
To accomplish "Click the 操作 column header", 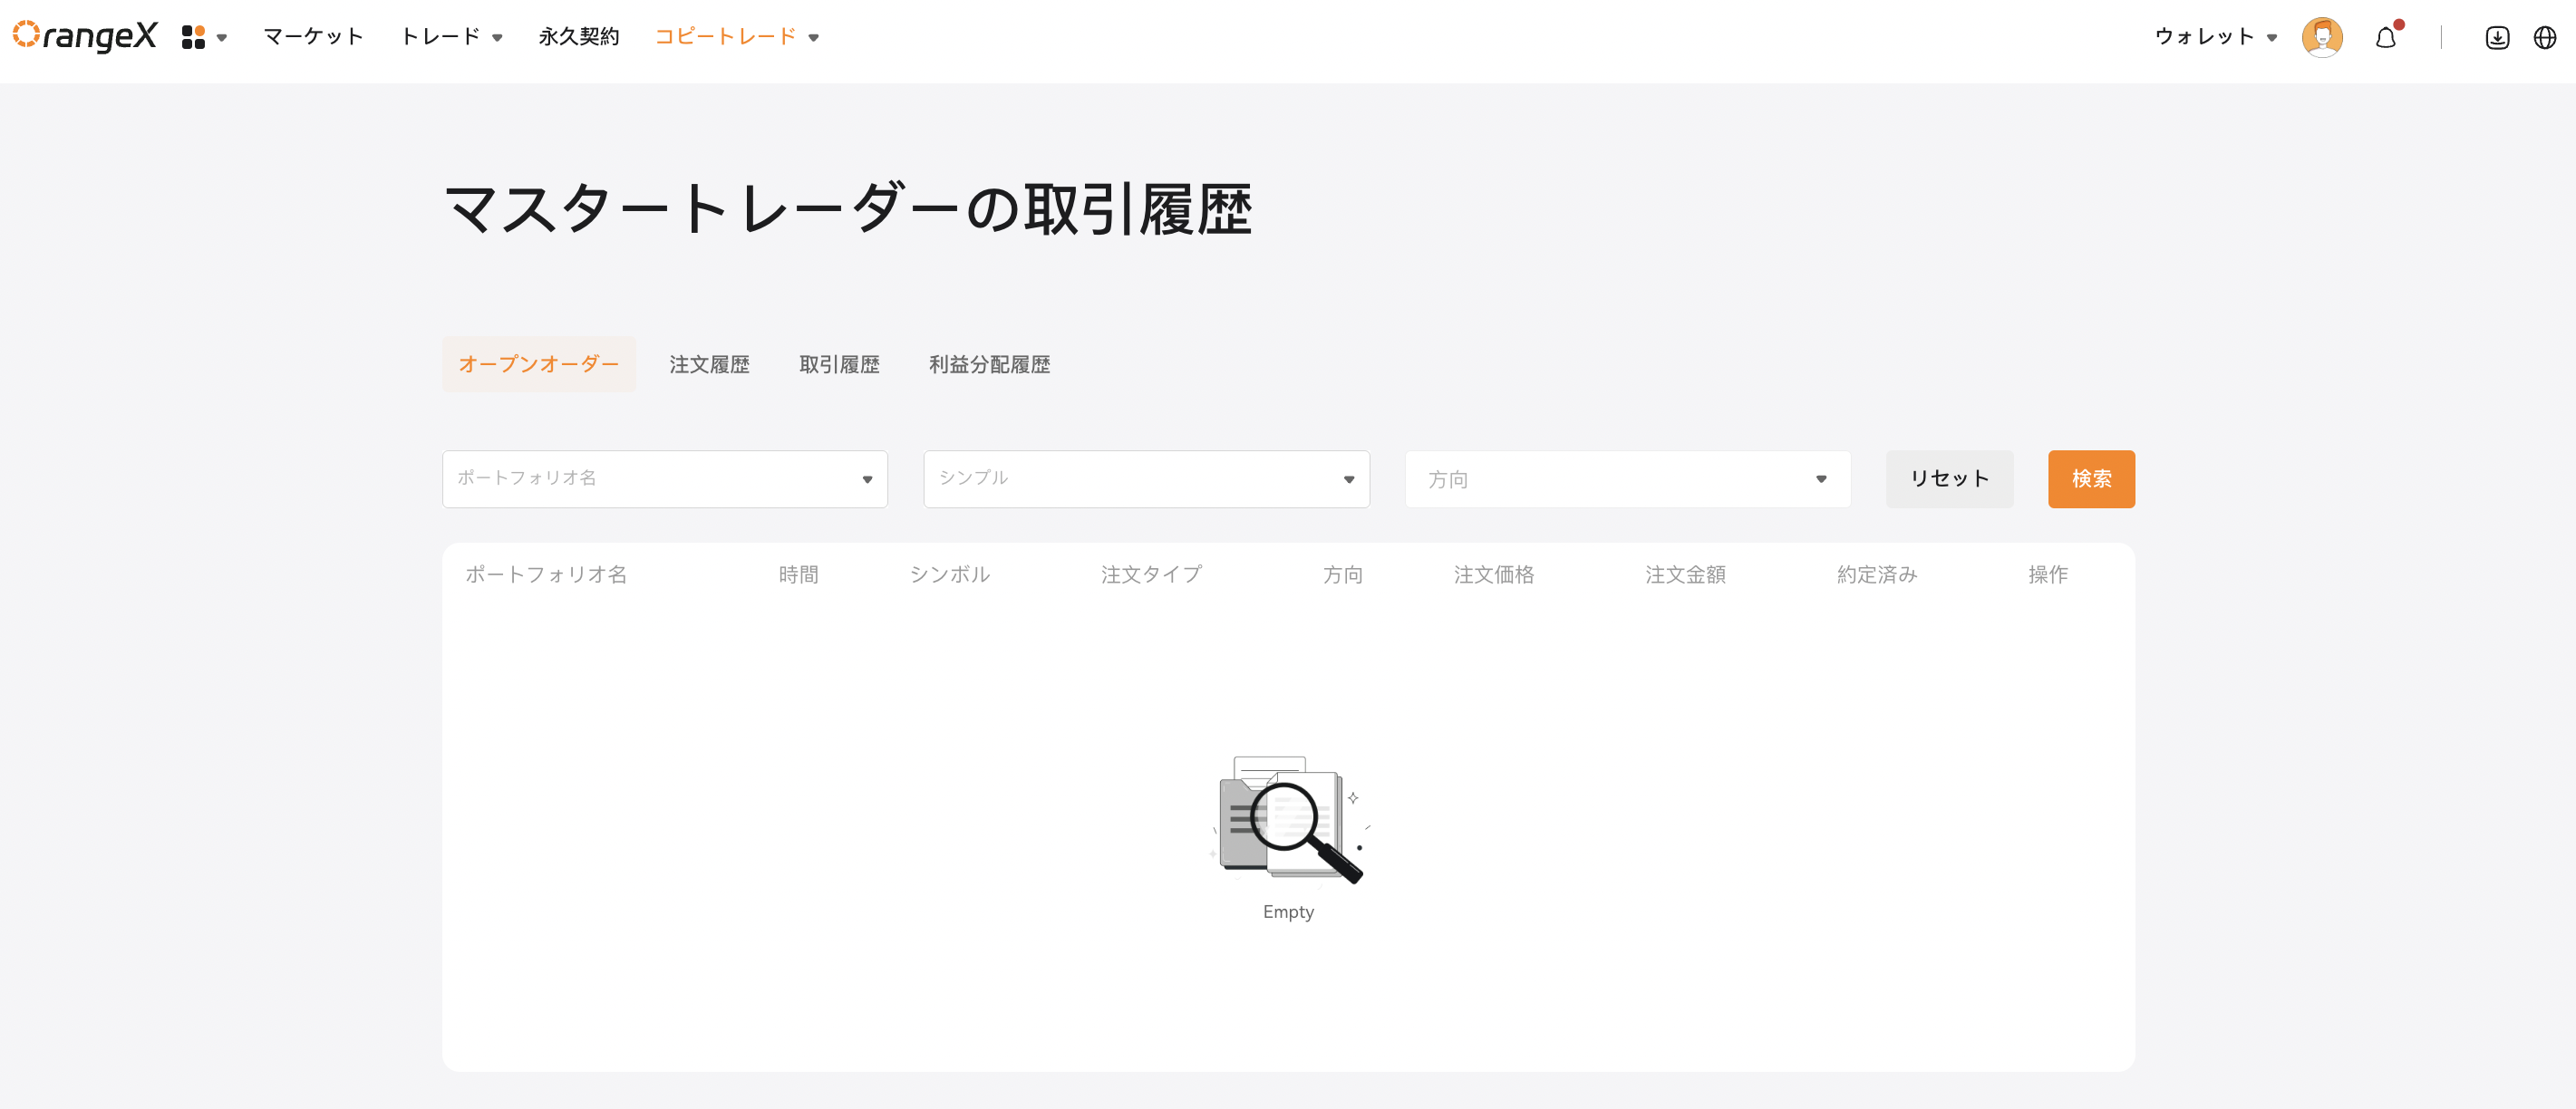I will pos(2047,574).
